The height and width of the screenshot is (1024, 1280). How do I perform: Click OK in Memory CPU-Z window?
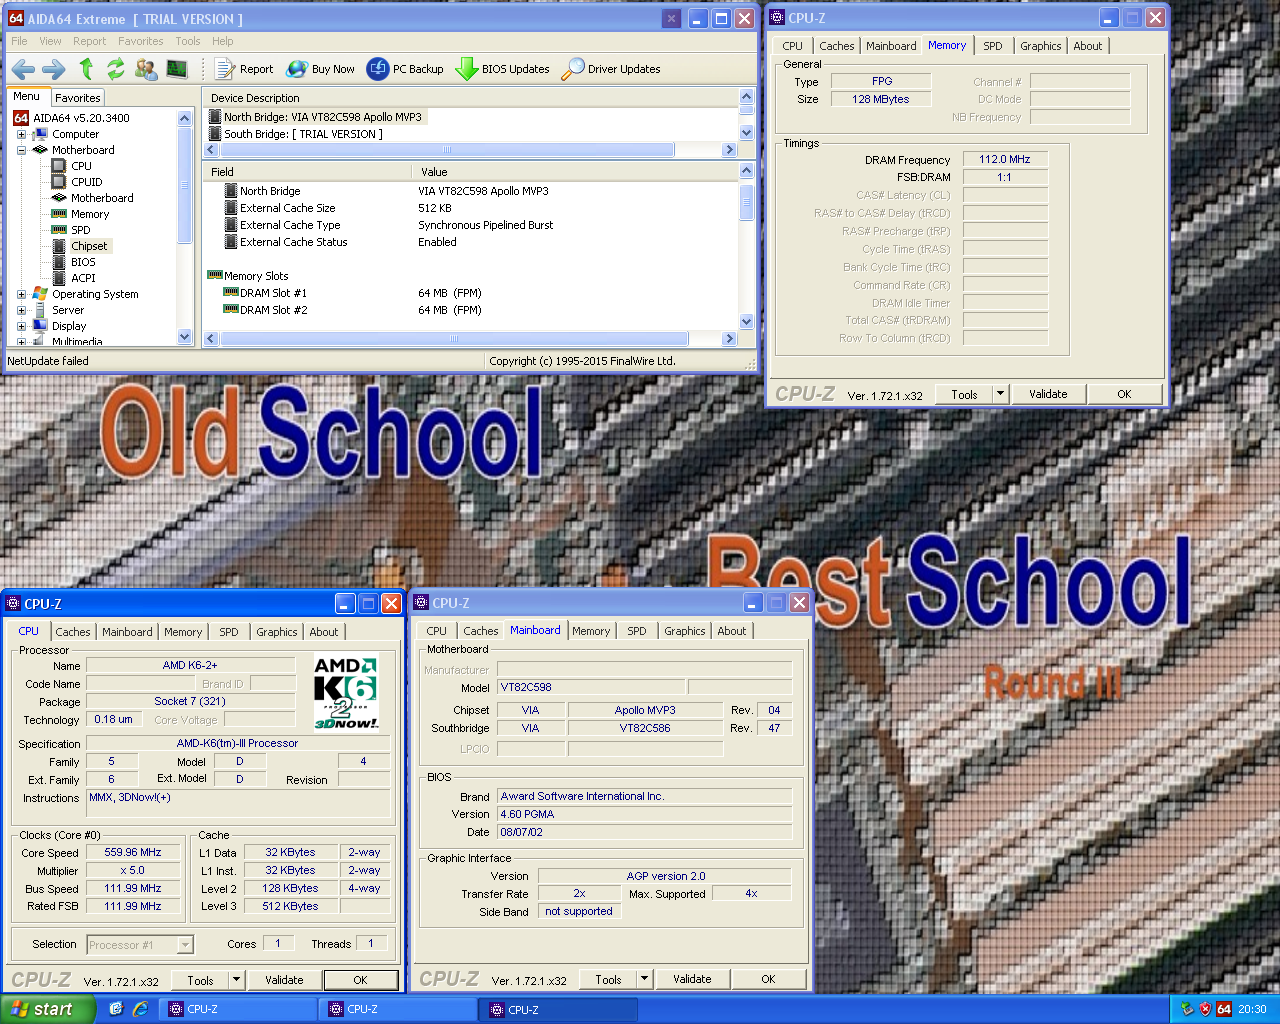[x=1124, y=394]
